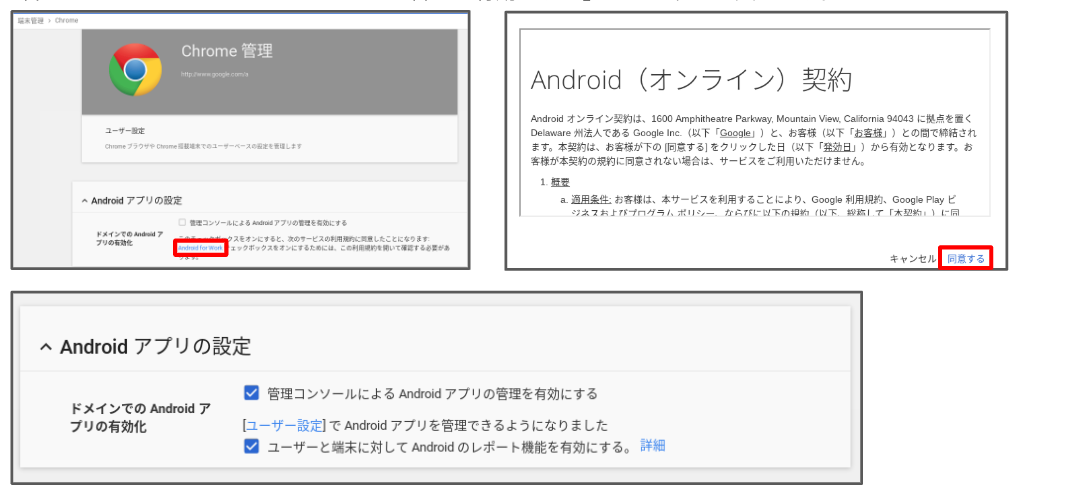
Task: Click the Chrome 管理 title text
Action: pos(226,51)
